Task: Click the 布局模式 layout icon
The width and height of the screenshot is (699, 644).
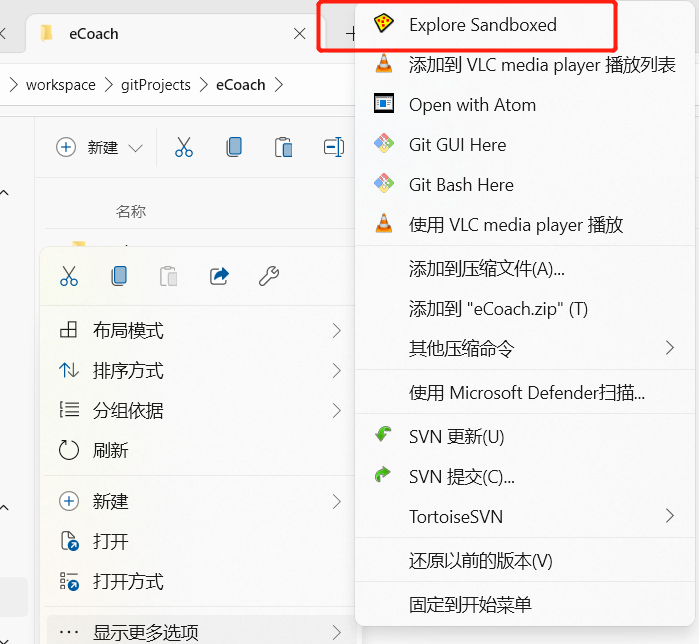Action: (x=69, y=330)
